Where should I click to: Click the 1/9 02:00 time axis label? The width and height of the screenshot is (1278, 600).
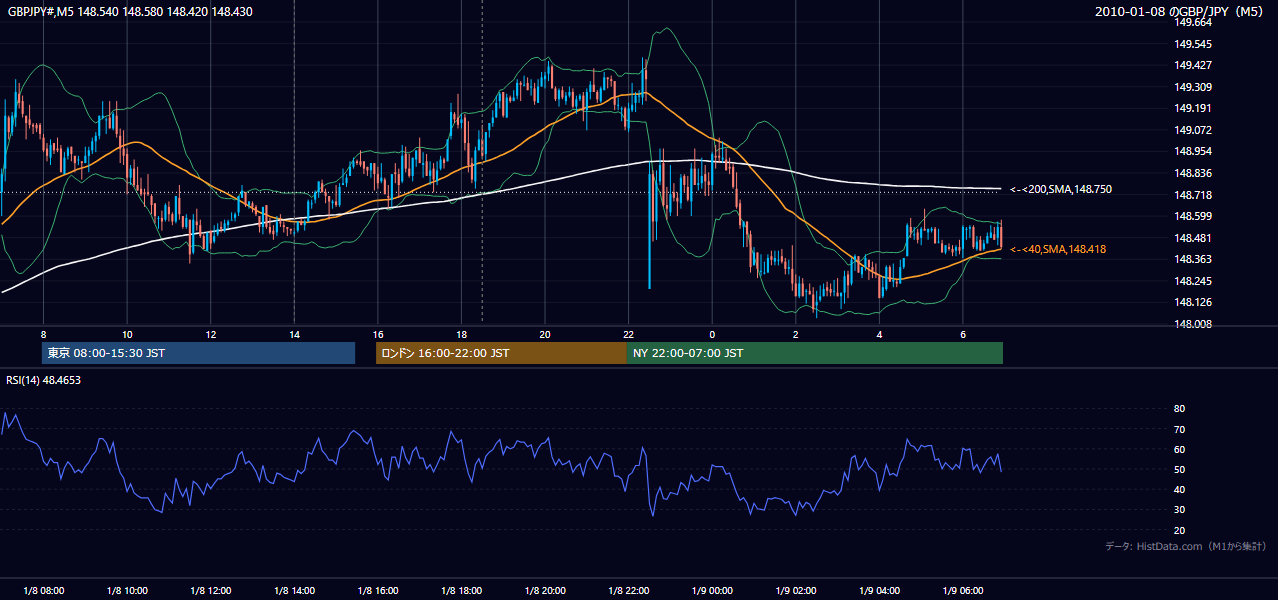(796, 590)
